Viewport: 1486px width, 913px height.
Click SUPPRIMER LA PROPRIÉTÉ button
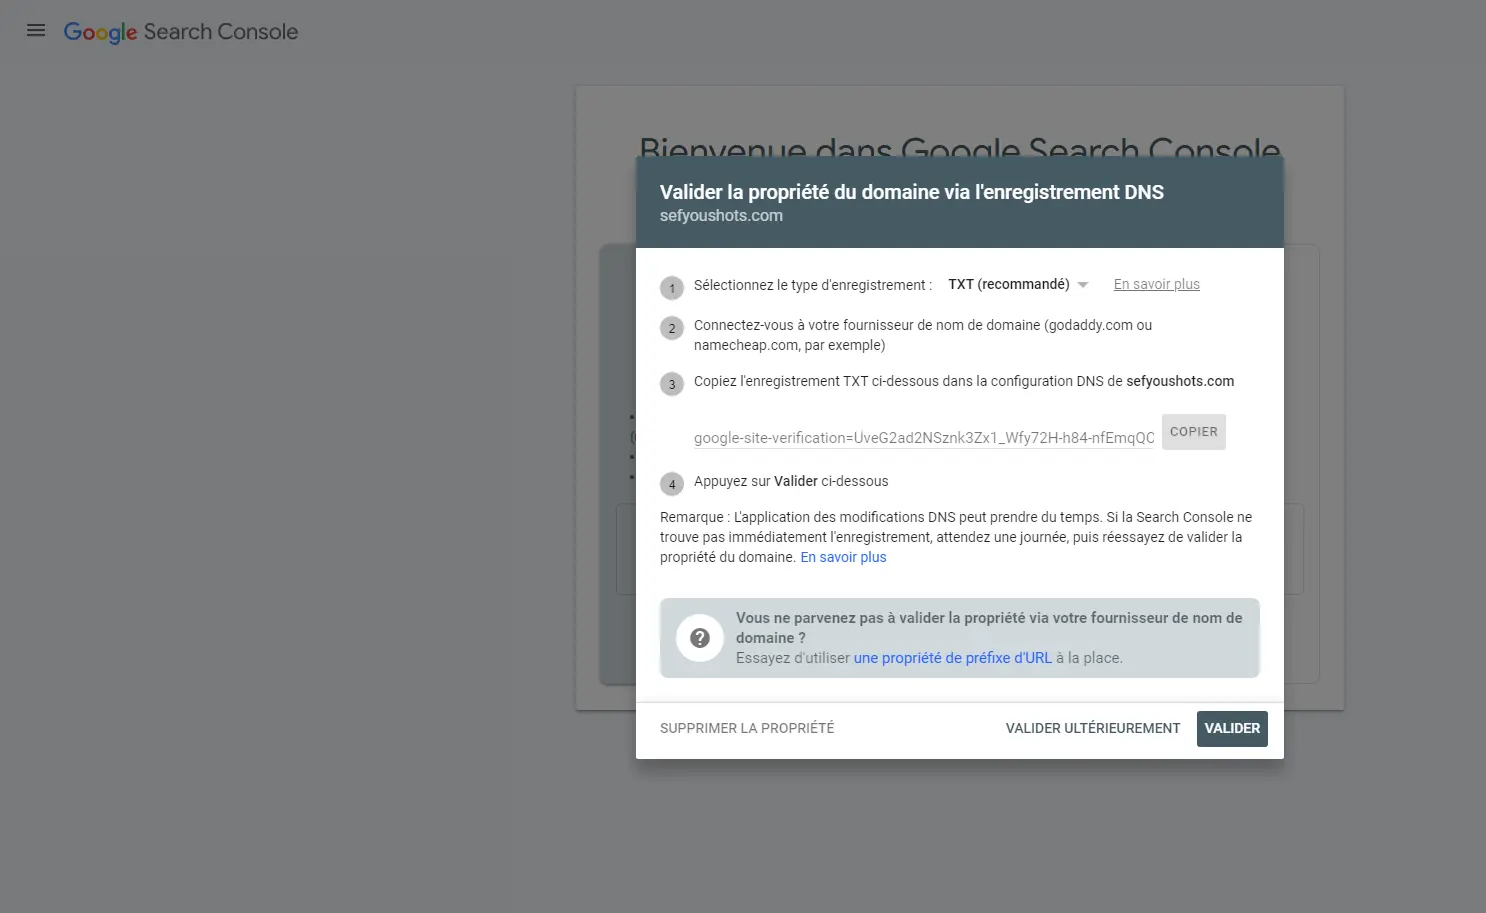747,728
